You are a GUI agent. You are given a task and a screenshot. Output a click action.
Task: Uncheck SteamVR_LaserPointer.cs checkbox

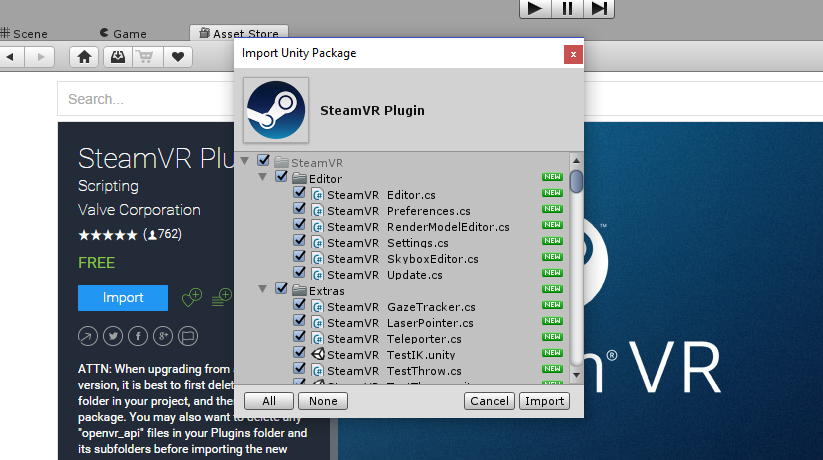[x=300, y=320]
